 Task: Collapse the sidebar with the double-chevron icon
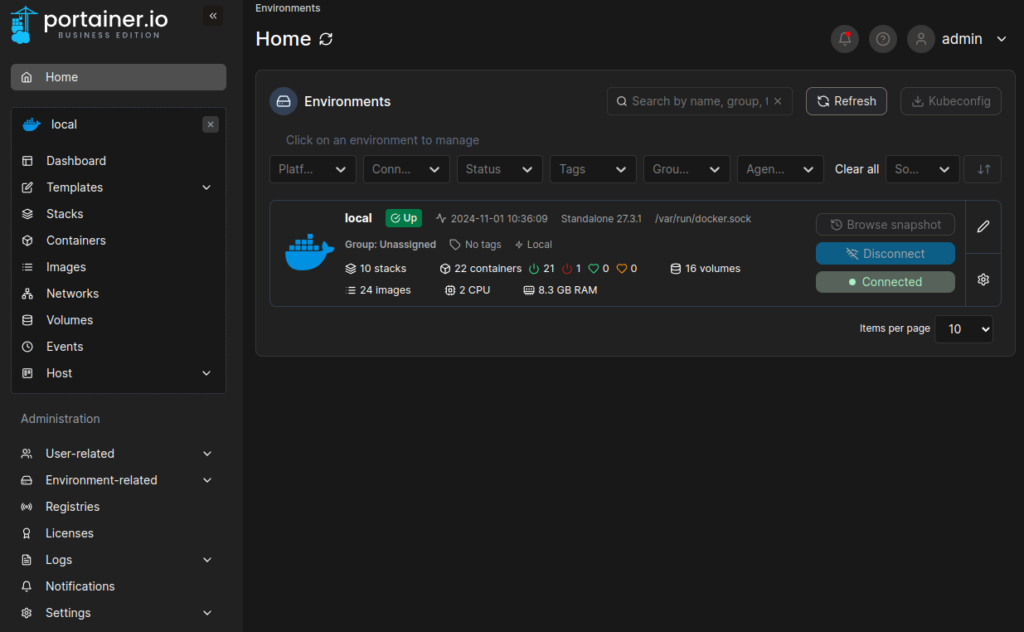pos(213,16)
